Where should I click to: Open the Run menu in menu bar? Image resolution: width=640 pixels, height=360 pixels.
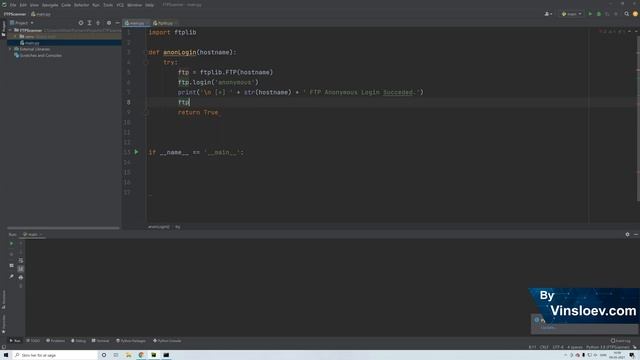[x=96, y=5]
